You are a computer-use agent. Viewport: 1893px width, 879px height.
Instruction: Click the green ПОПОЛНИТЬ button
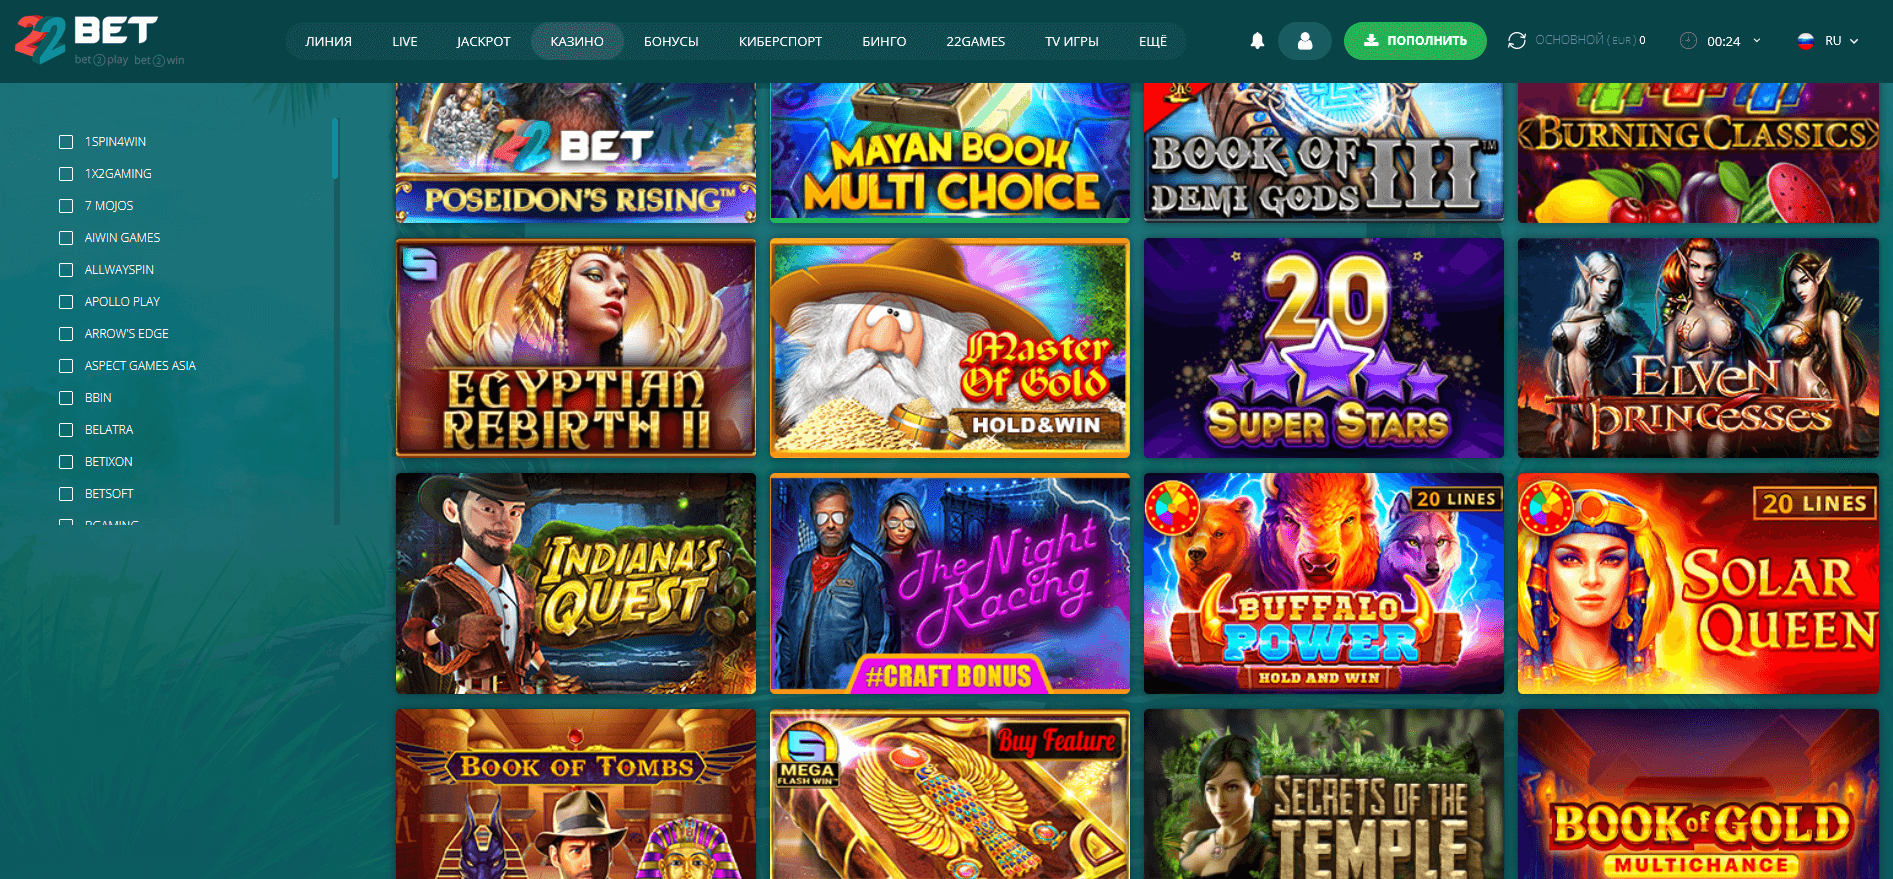(1415, 41)
